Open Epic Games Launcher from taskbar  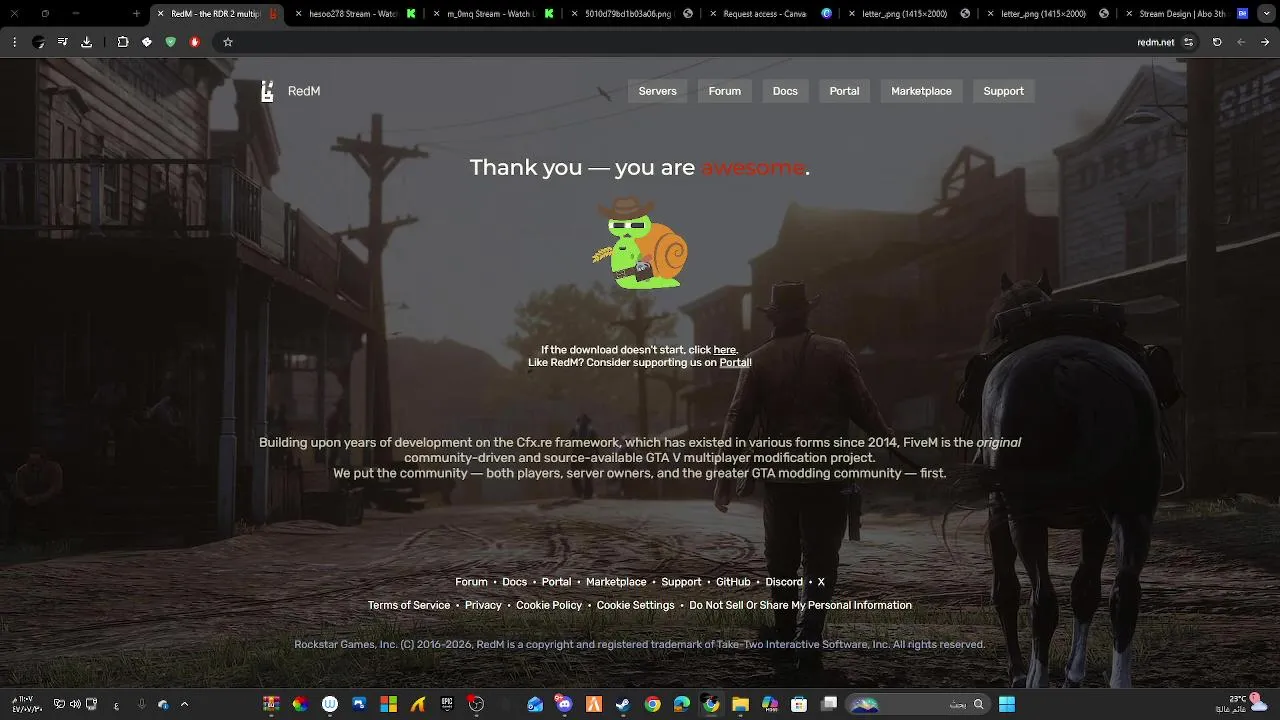(x=446, y=704)
